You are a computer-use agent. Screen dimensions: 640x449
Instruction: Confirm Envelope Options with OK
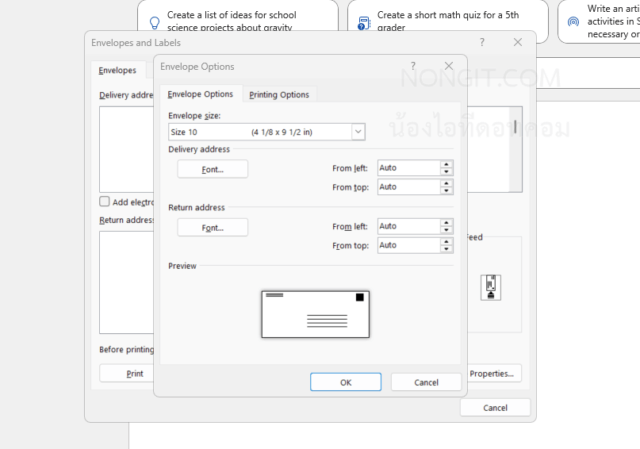(x=346, y=382)
